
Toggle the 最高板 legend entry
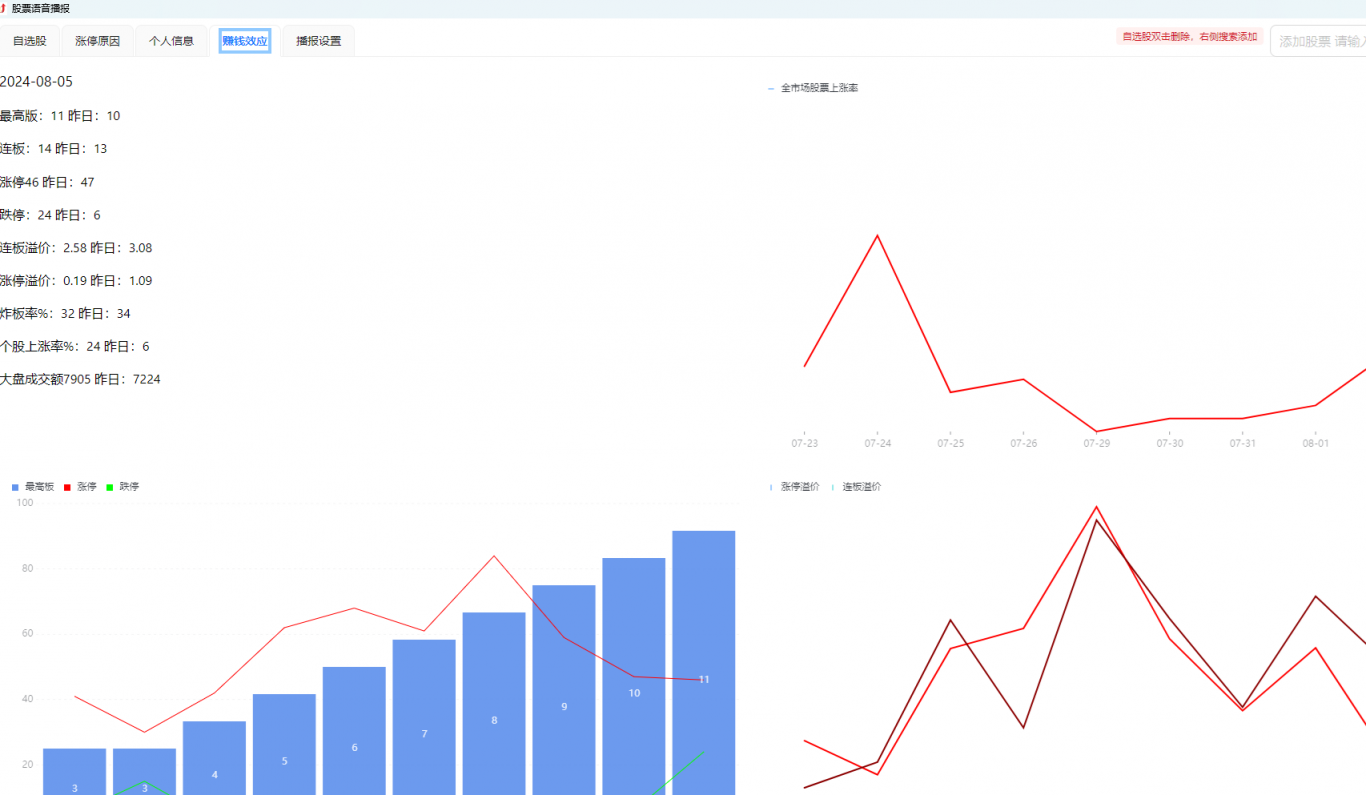[x=33, y=487]
